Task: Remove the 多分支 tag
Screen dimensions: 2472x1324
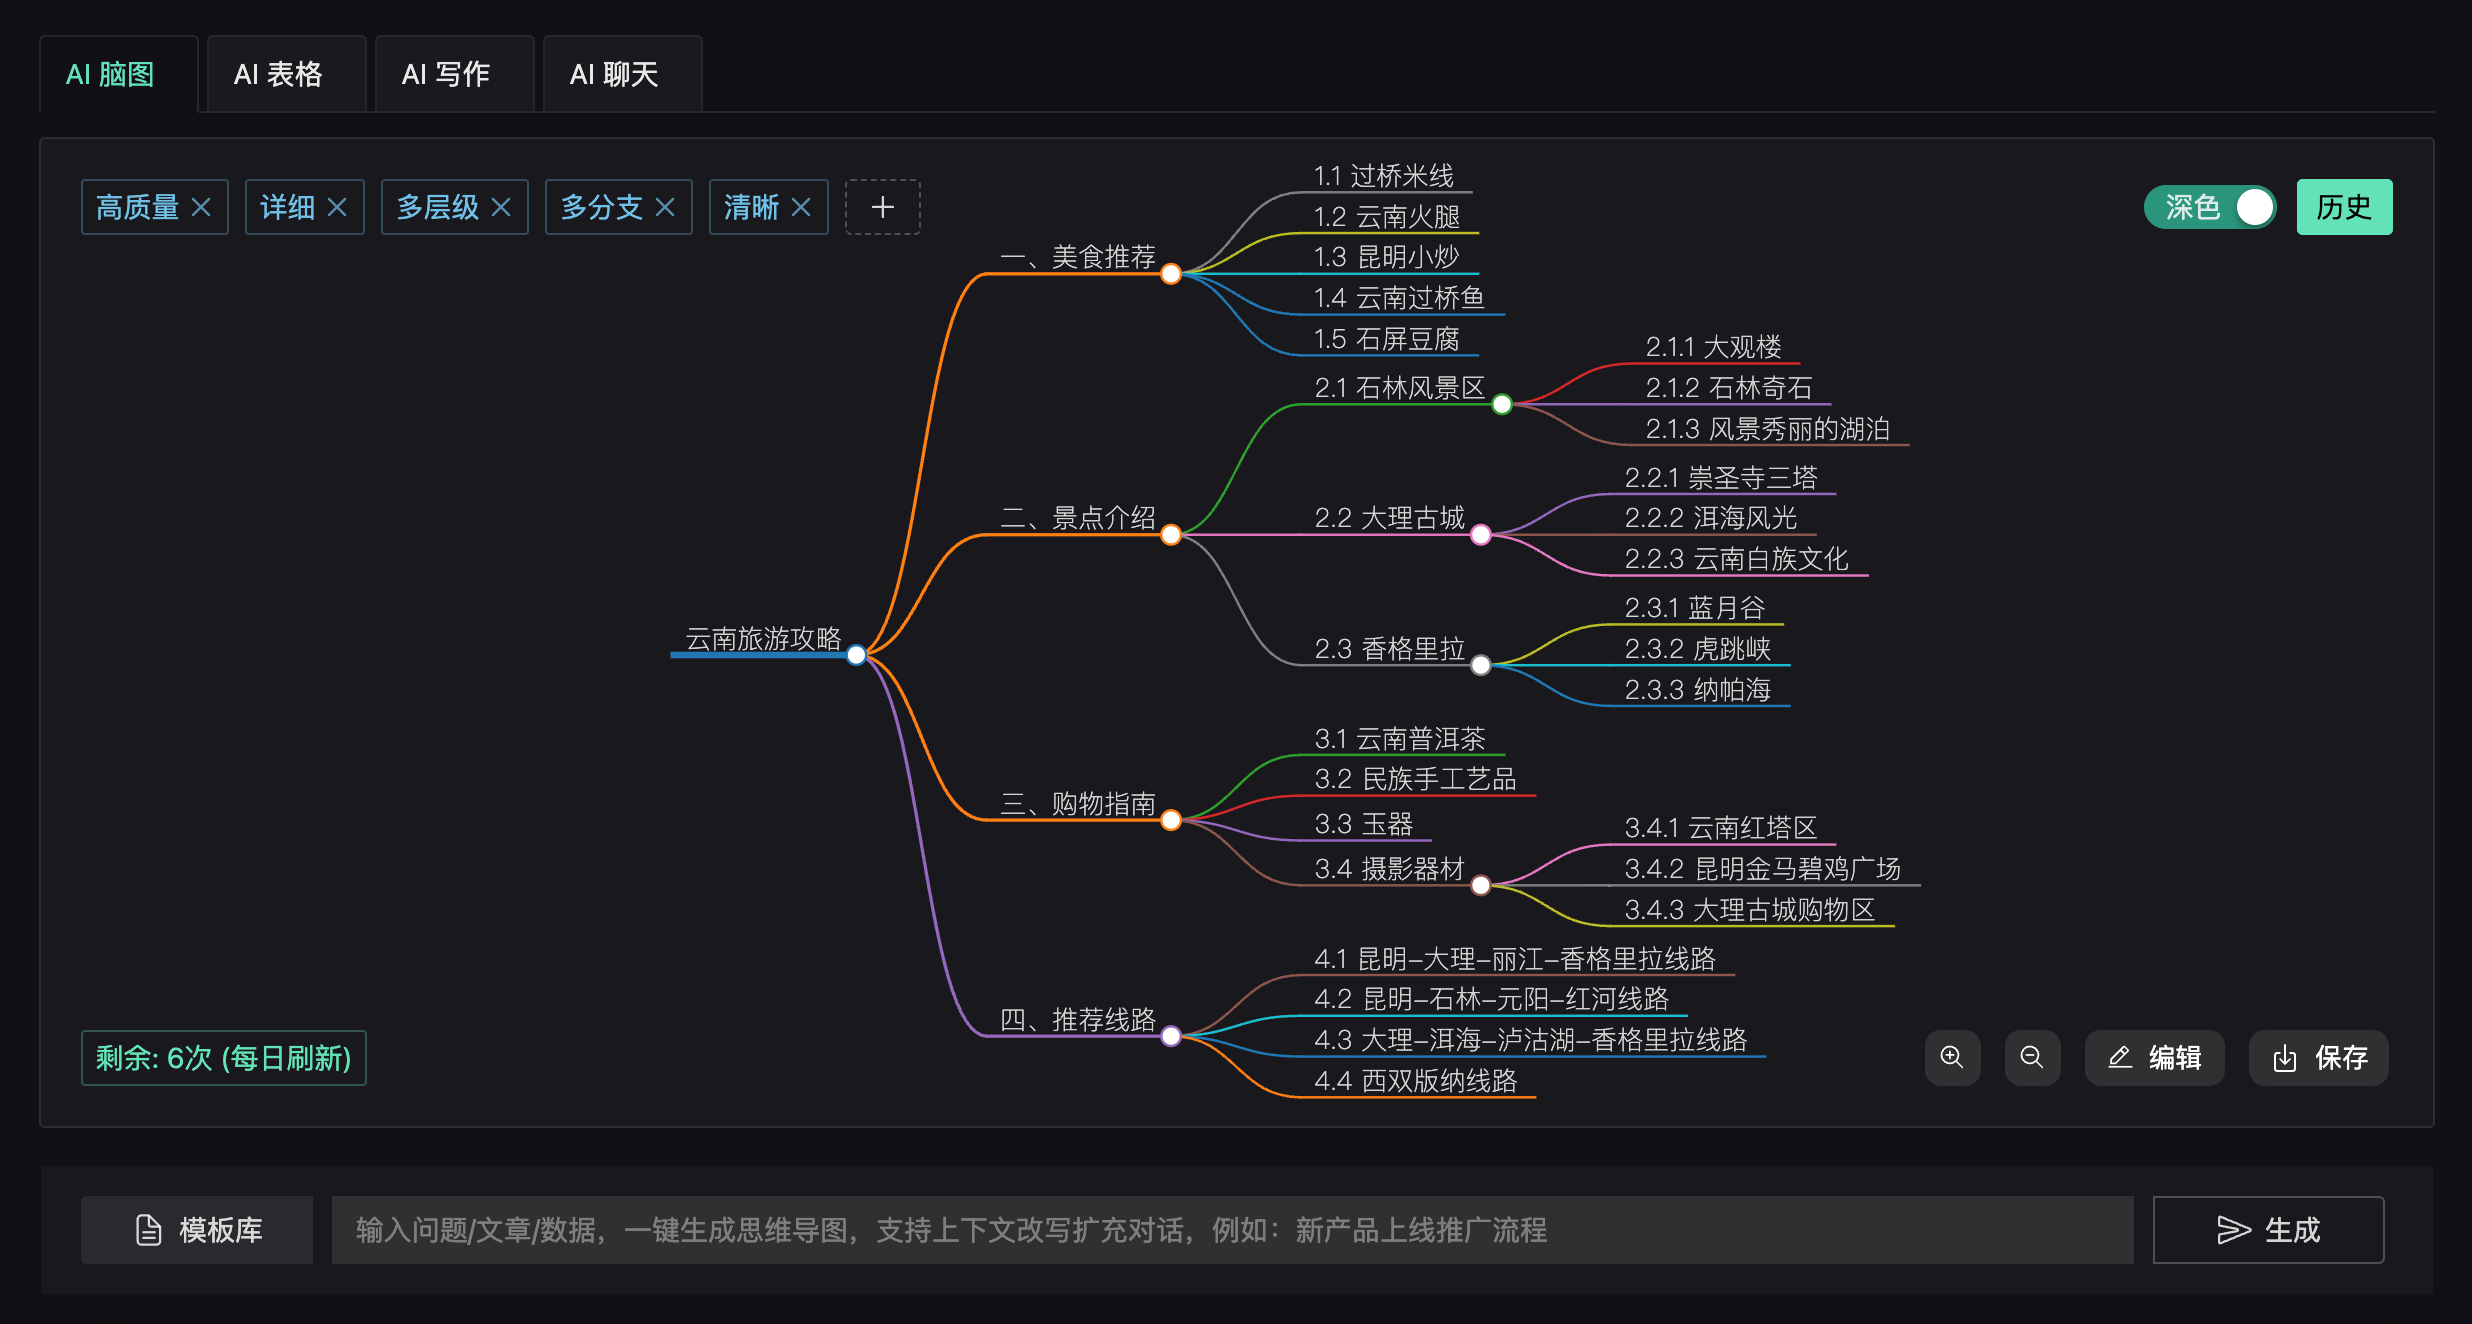Action: tap(665, 207)
